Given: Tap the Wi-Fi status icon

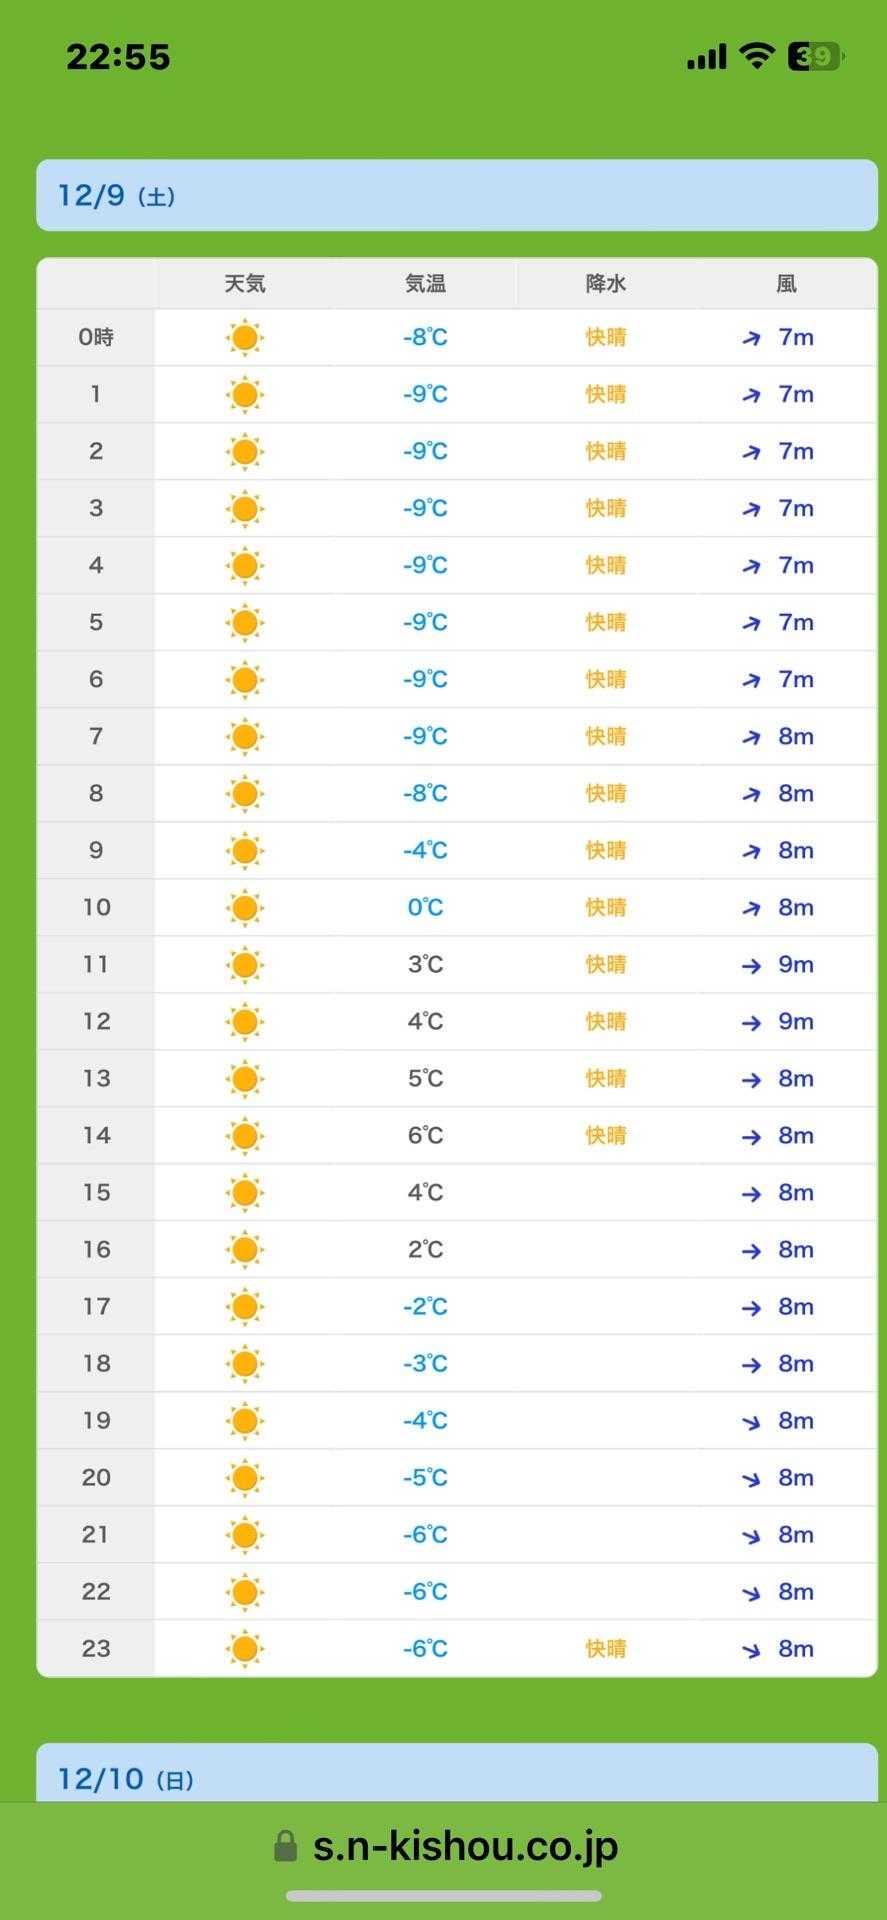Looking at the screenshot, I should (757, 56).
